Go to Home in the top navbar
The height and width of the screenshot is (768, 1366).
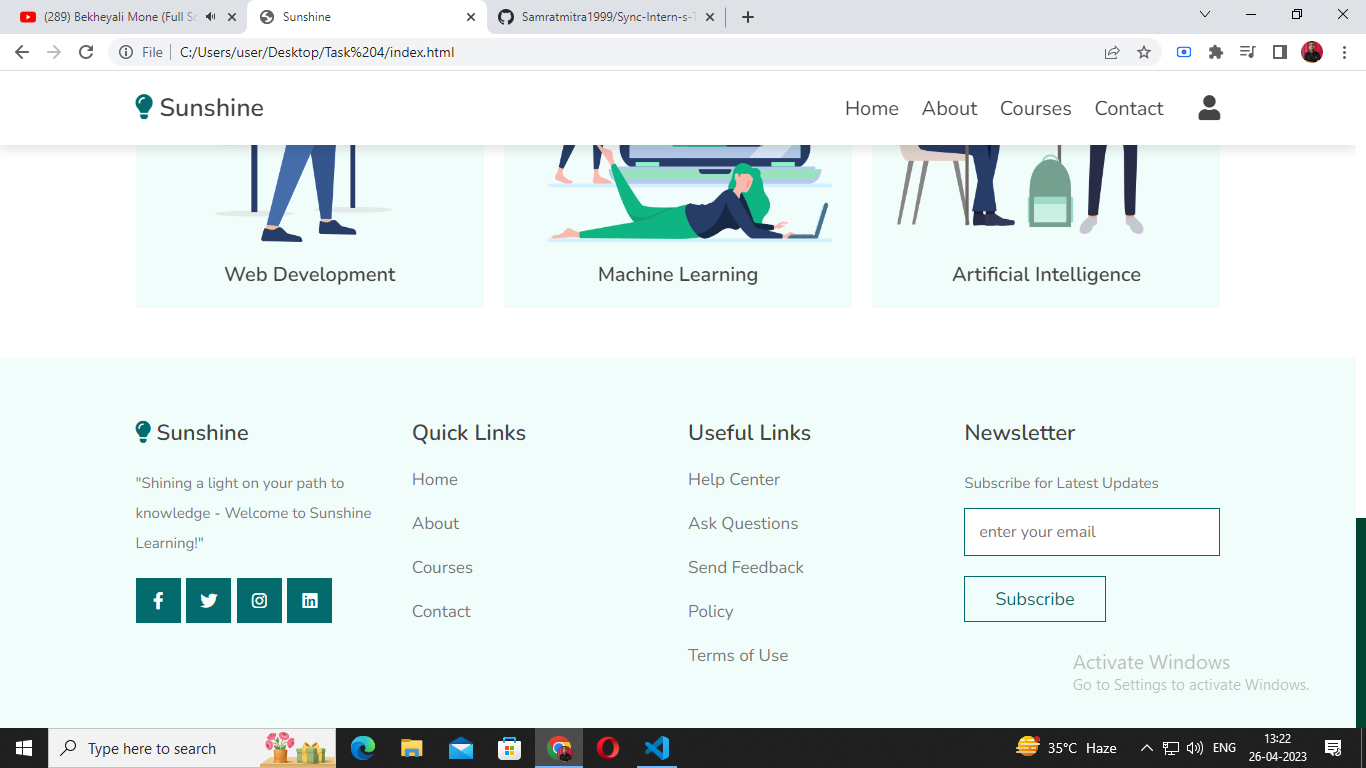tap(872, 108)
